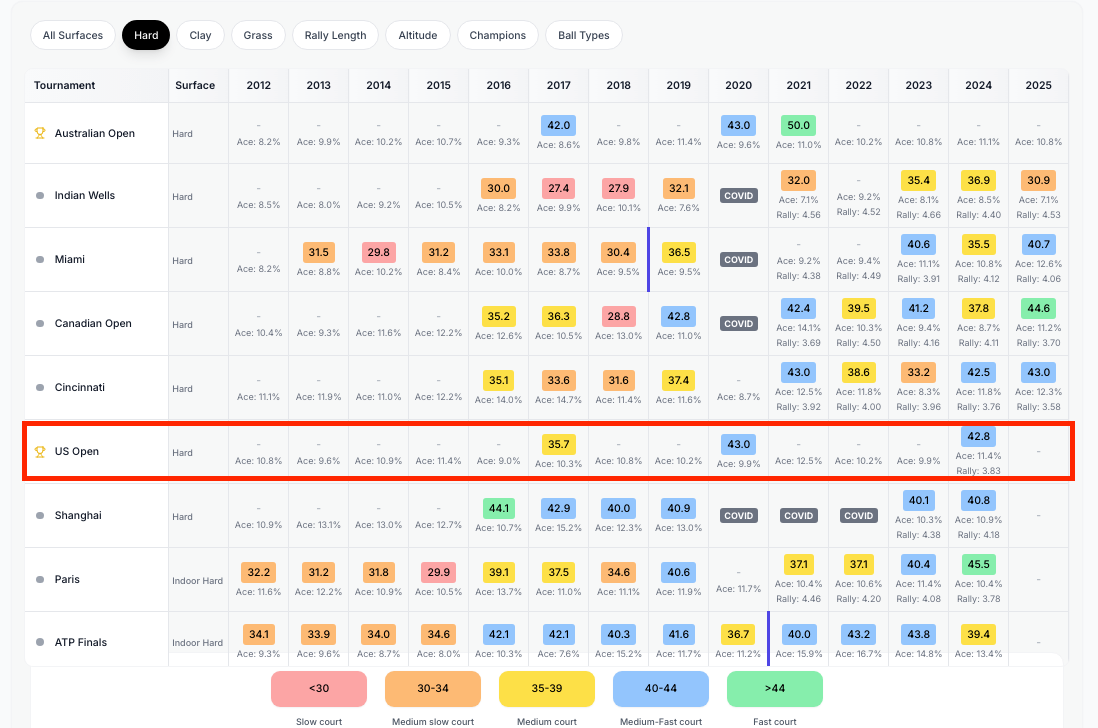
Task: Click the 2025 column header
Action: (x=1038, y=85)
